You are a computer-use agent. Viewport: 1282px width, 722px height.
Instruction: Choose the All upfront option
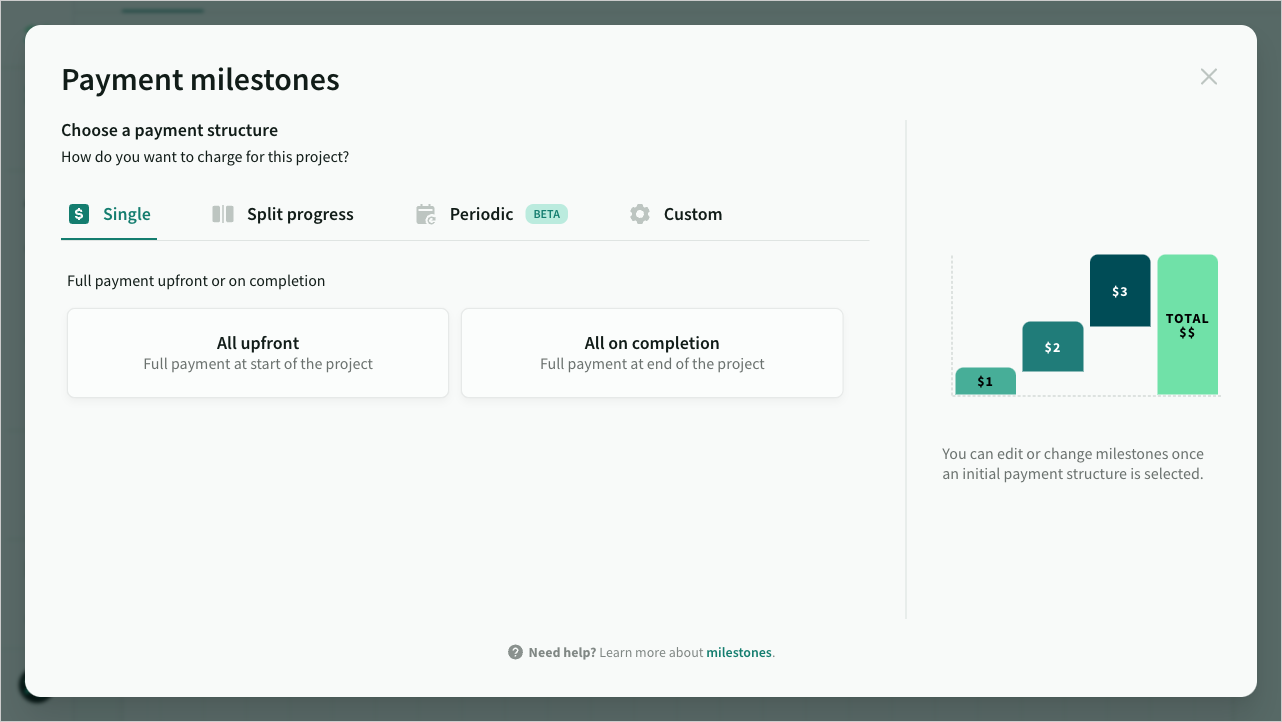click(258, 353)
